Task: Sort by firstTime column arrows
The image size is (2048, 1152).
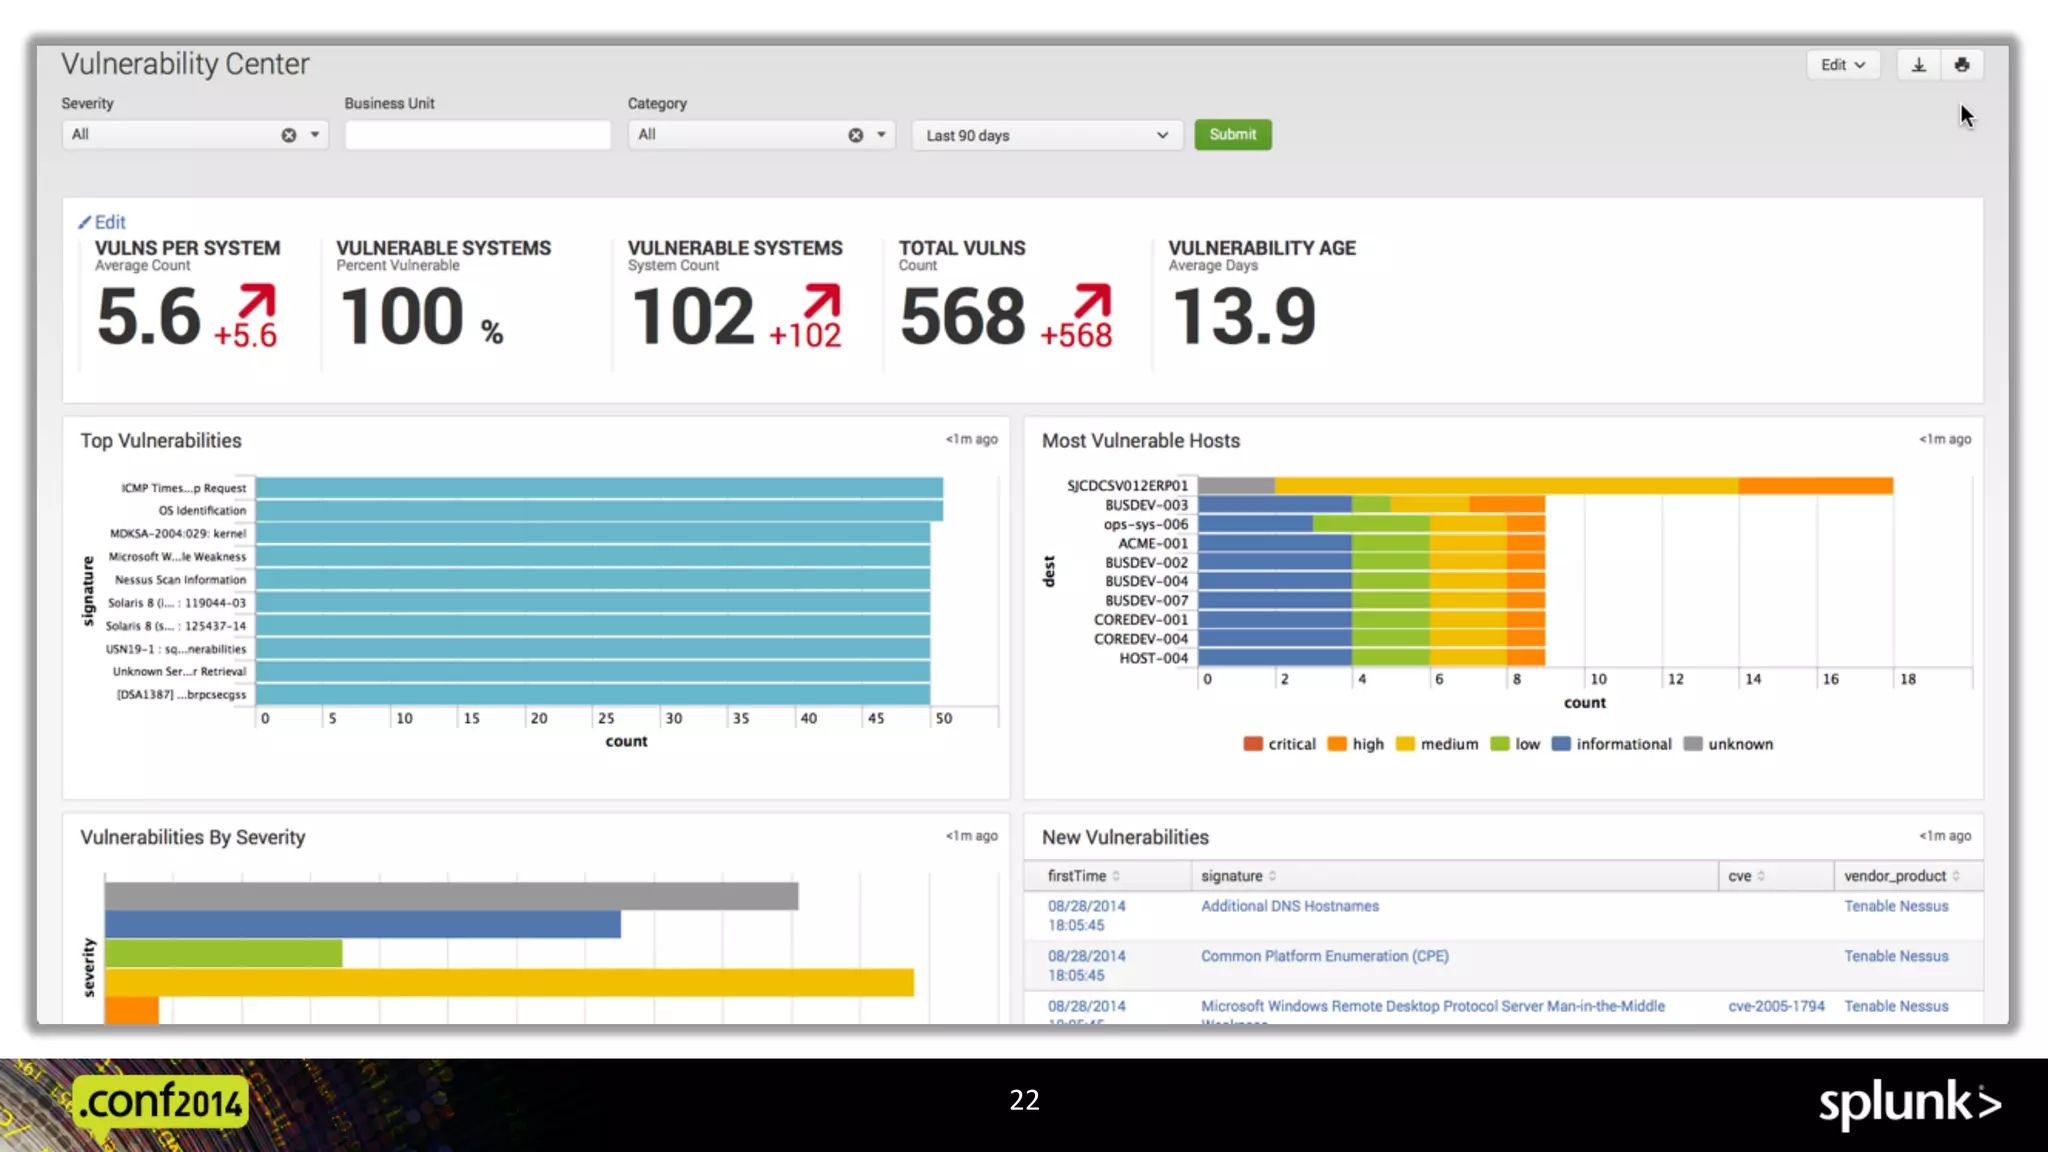Action: coord(1116,876)
